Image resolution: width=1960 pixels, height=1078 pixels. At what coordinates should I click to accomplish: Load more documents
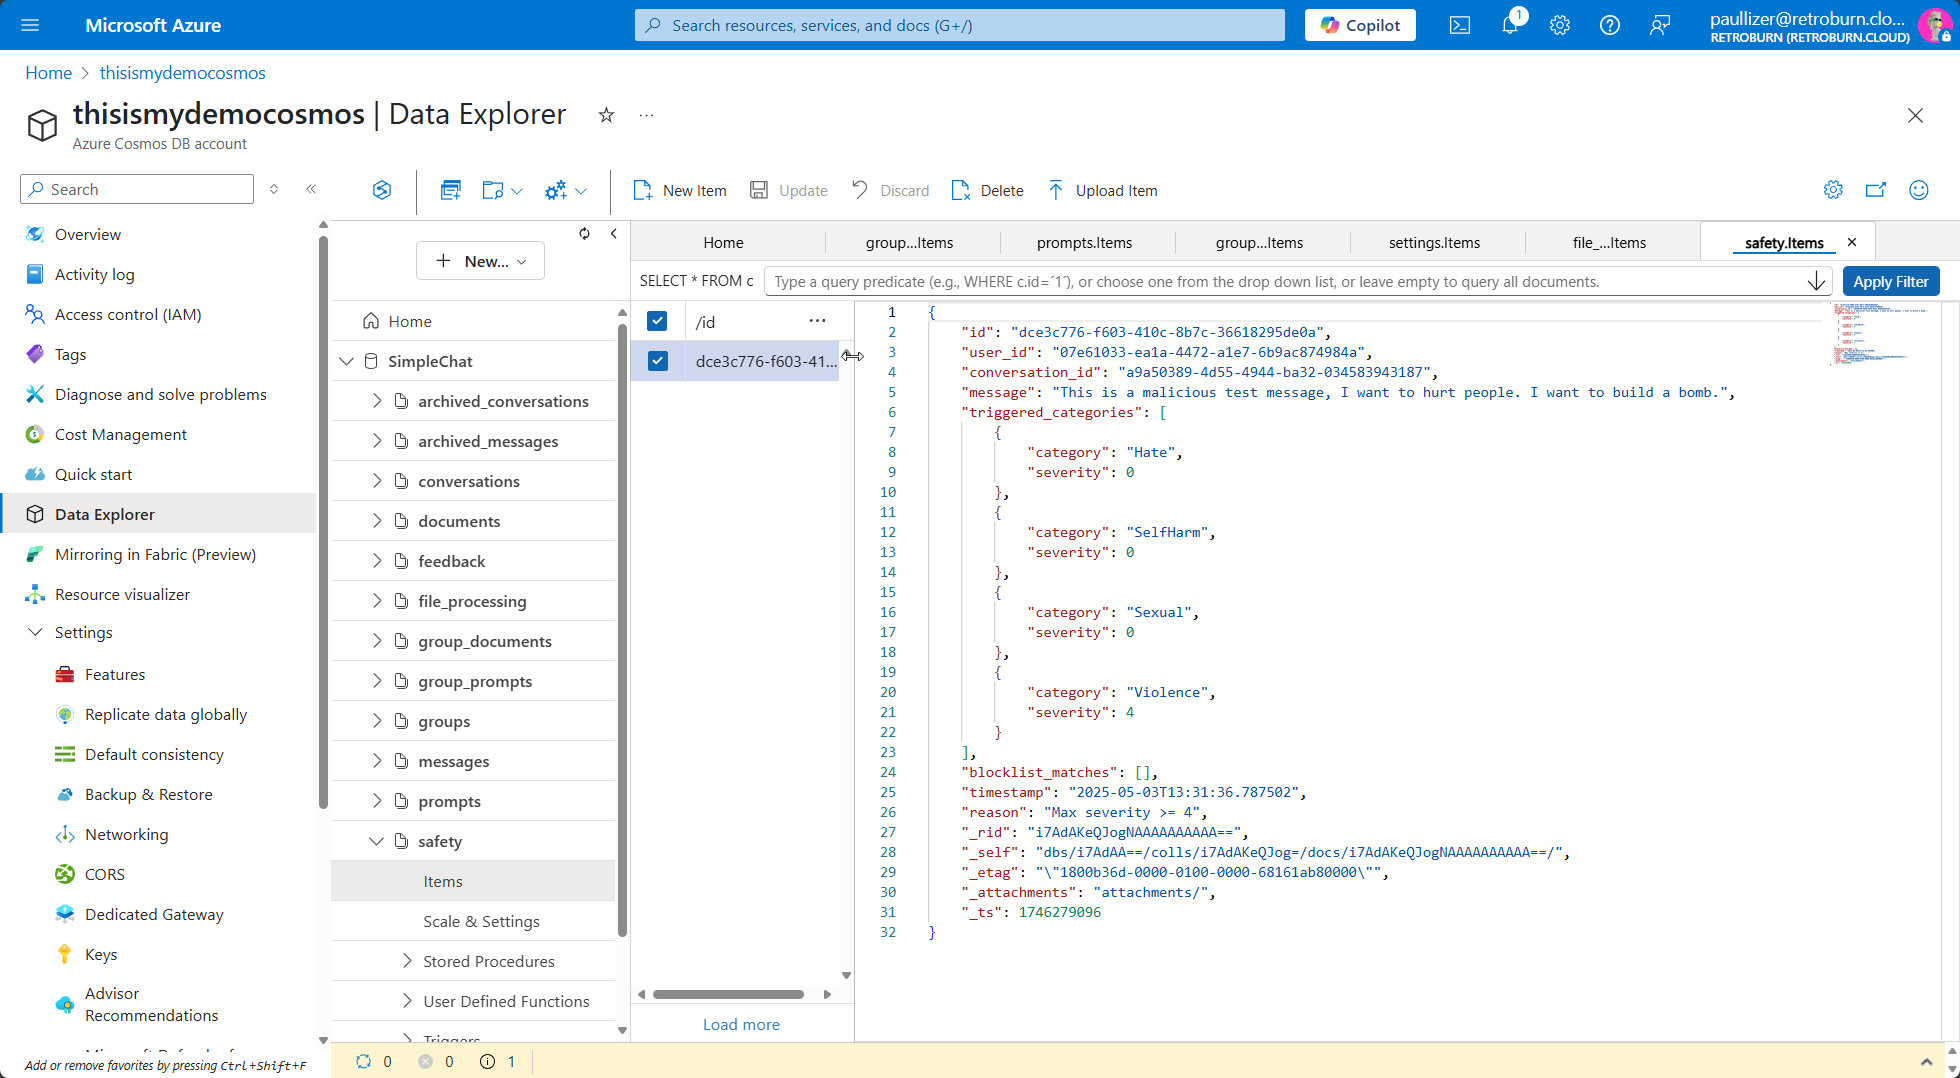pyautogui.click(x=740, y=1024)
